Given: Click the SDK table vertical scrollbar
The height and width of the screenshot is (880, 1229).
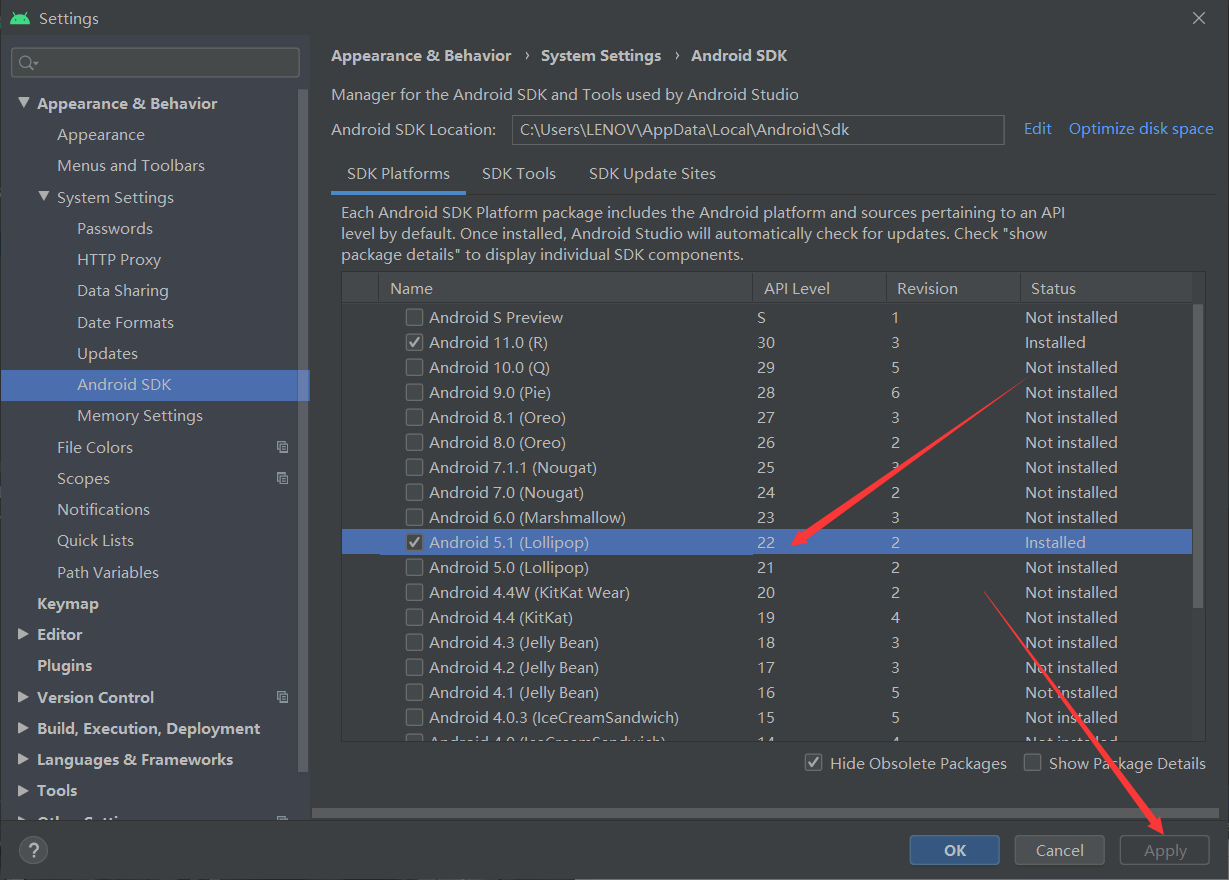Looking at the screenshot, I should point(1198,455).
